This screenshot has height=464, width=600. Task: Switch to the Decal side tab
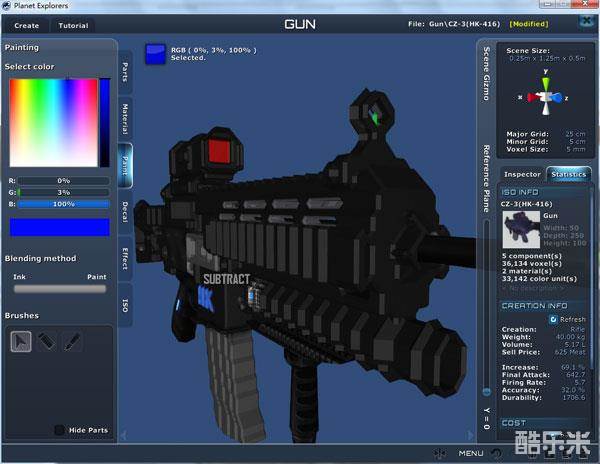coord(125,210)
